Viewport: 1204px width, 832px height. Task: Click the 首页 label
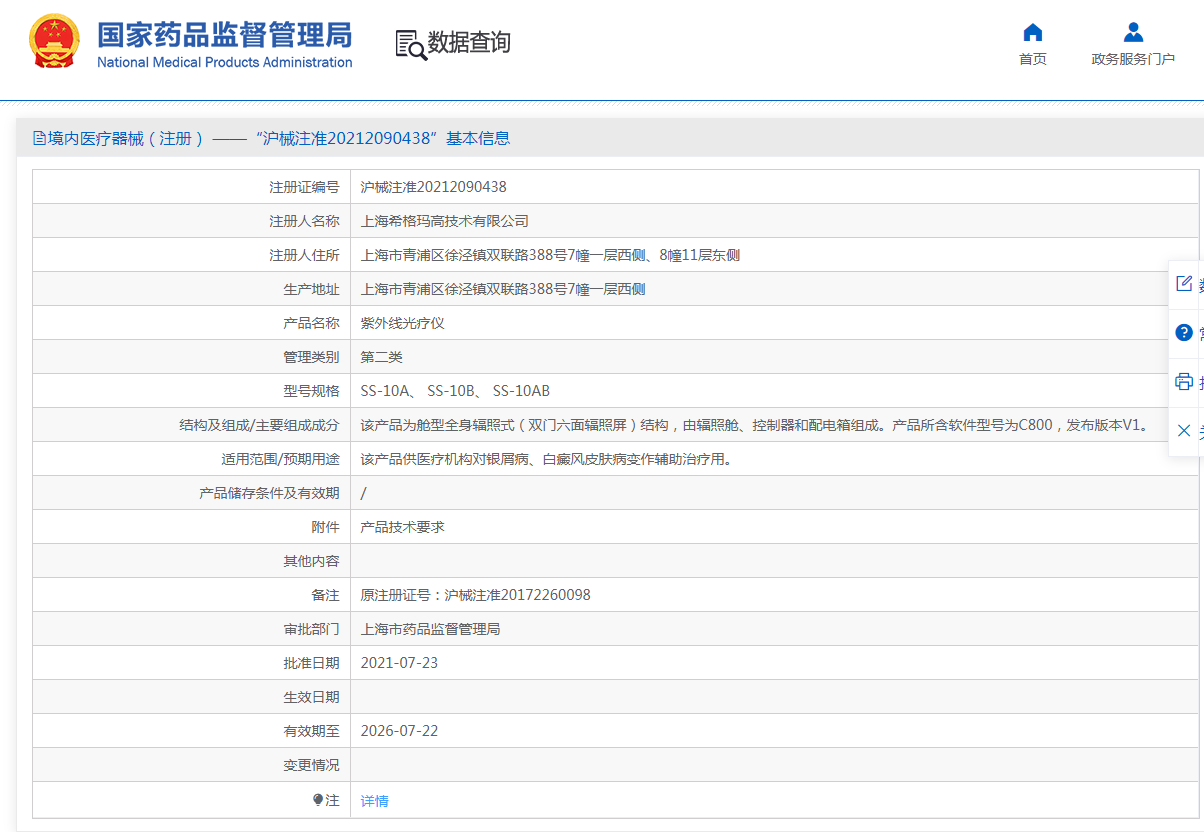pos(1033,59)
